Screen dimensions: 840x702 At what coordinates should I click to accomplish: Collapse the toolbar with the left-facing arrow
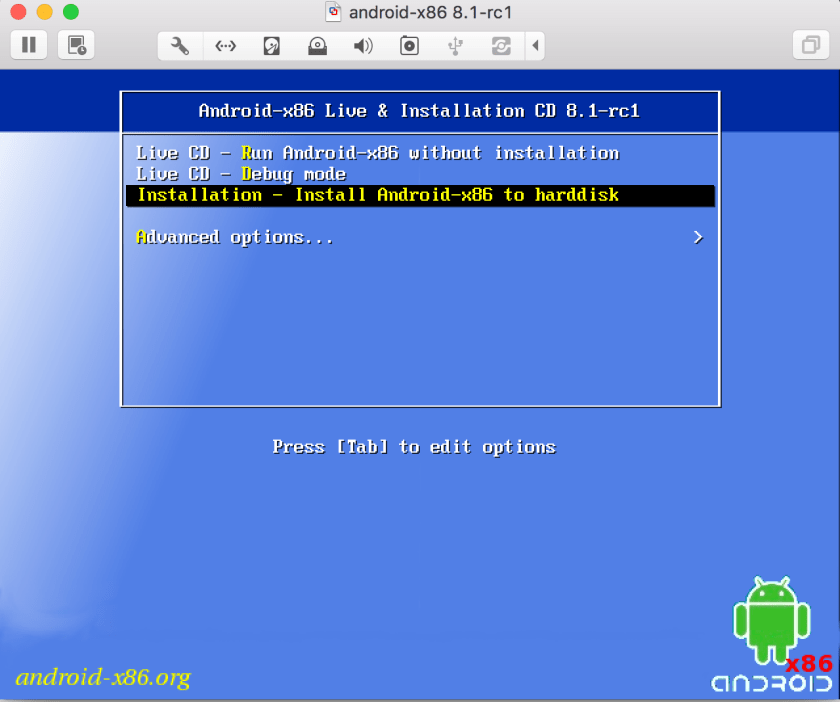[534, 45]
